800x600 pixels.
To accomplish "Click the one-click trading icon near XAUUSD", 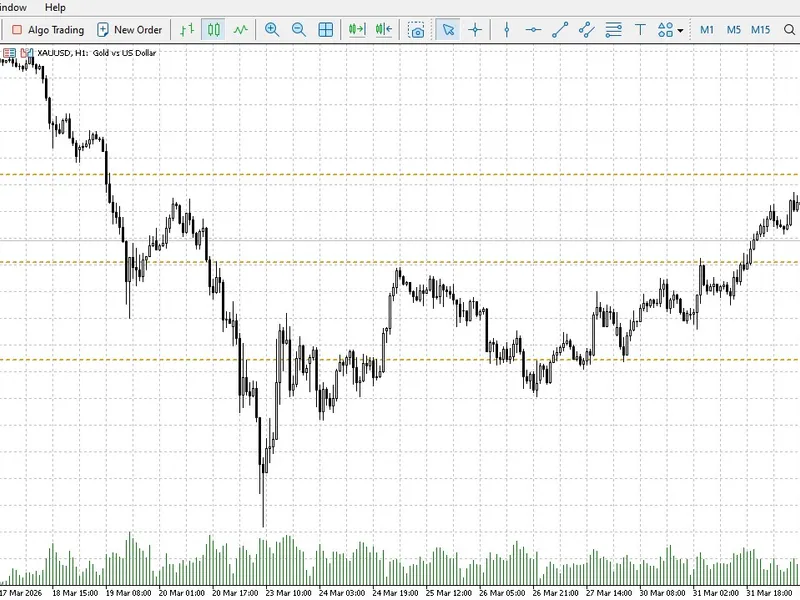I will 27,53.
